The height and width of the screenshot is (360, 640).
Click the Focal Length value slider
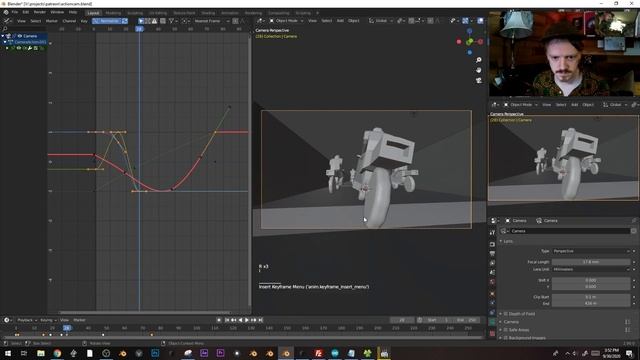[x=591, y=262]
